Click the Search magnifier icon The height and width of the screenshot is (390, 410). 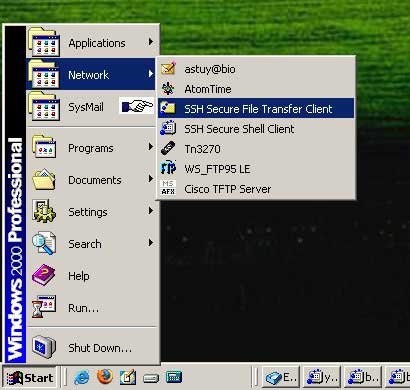pos(44,243)
